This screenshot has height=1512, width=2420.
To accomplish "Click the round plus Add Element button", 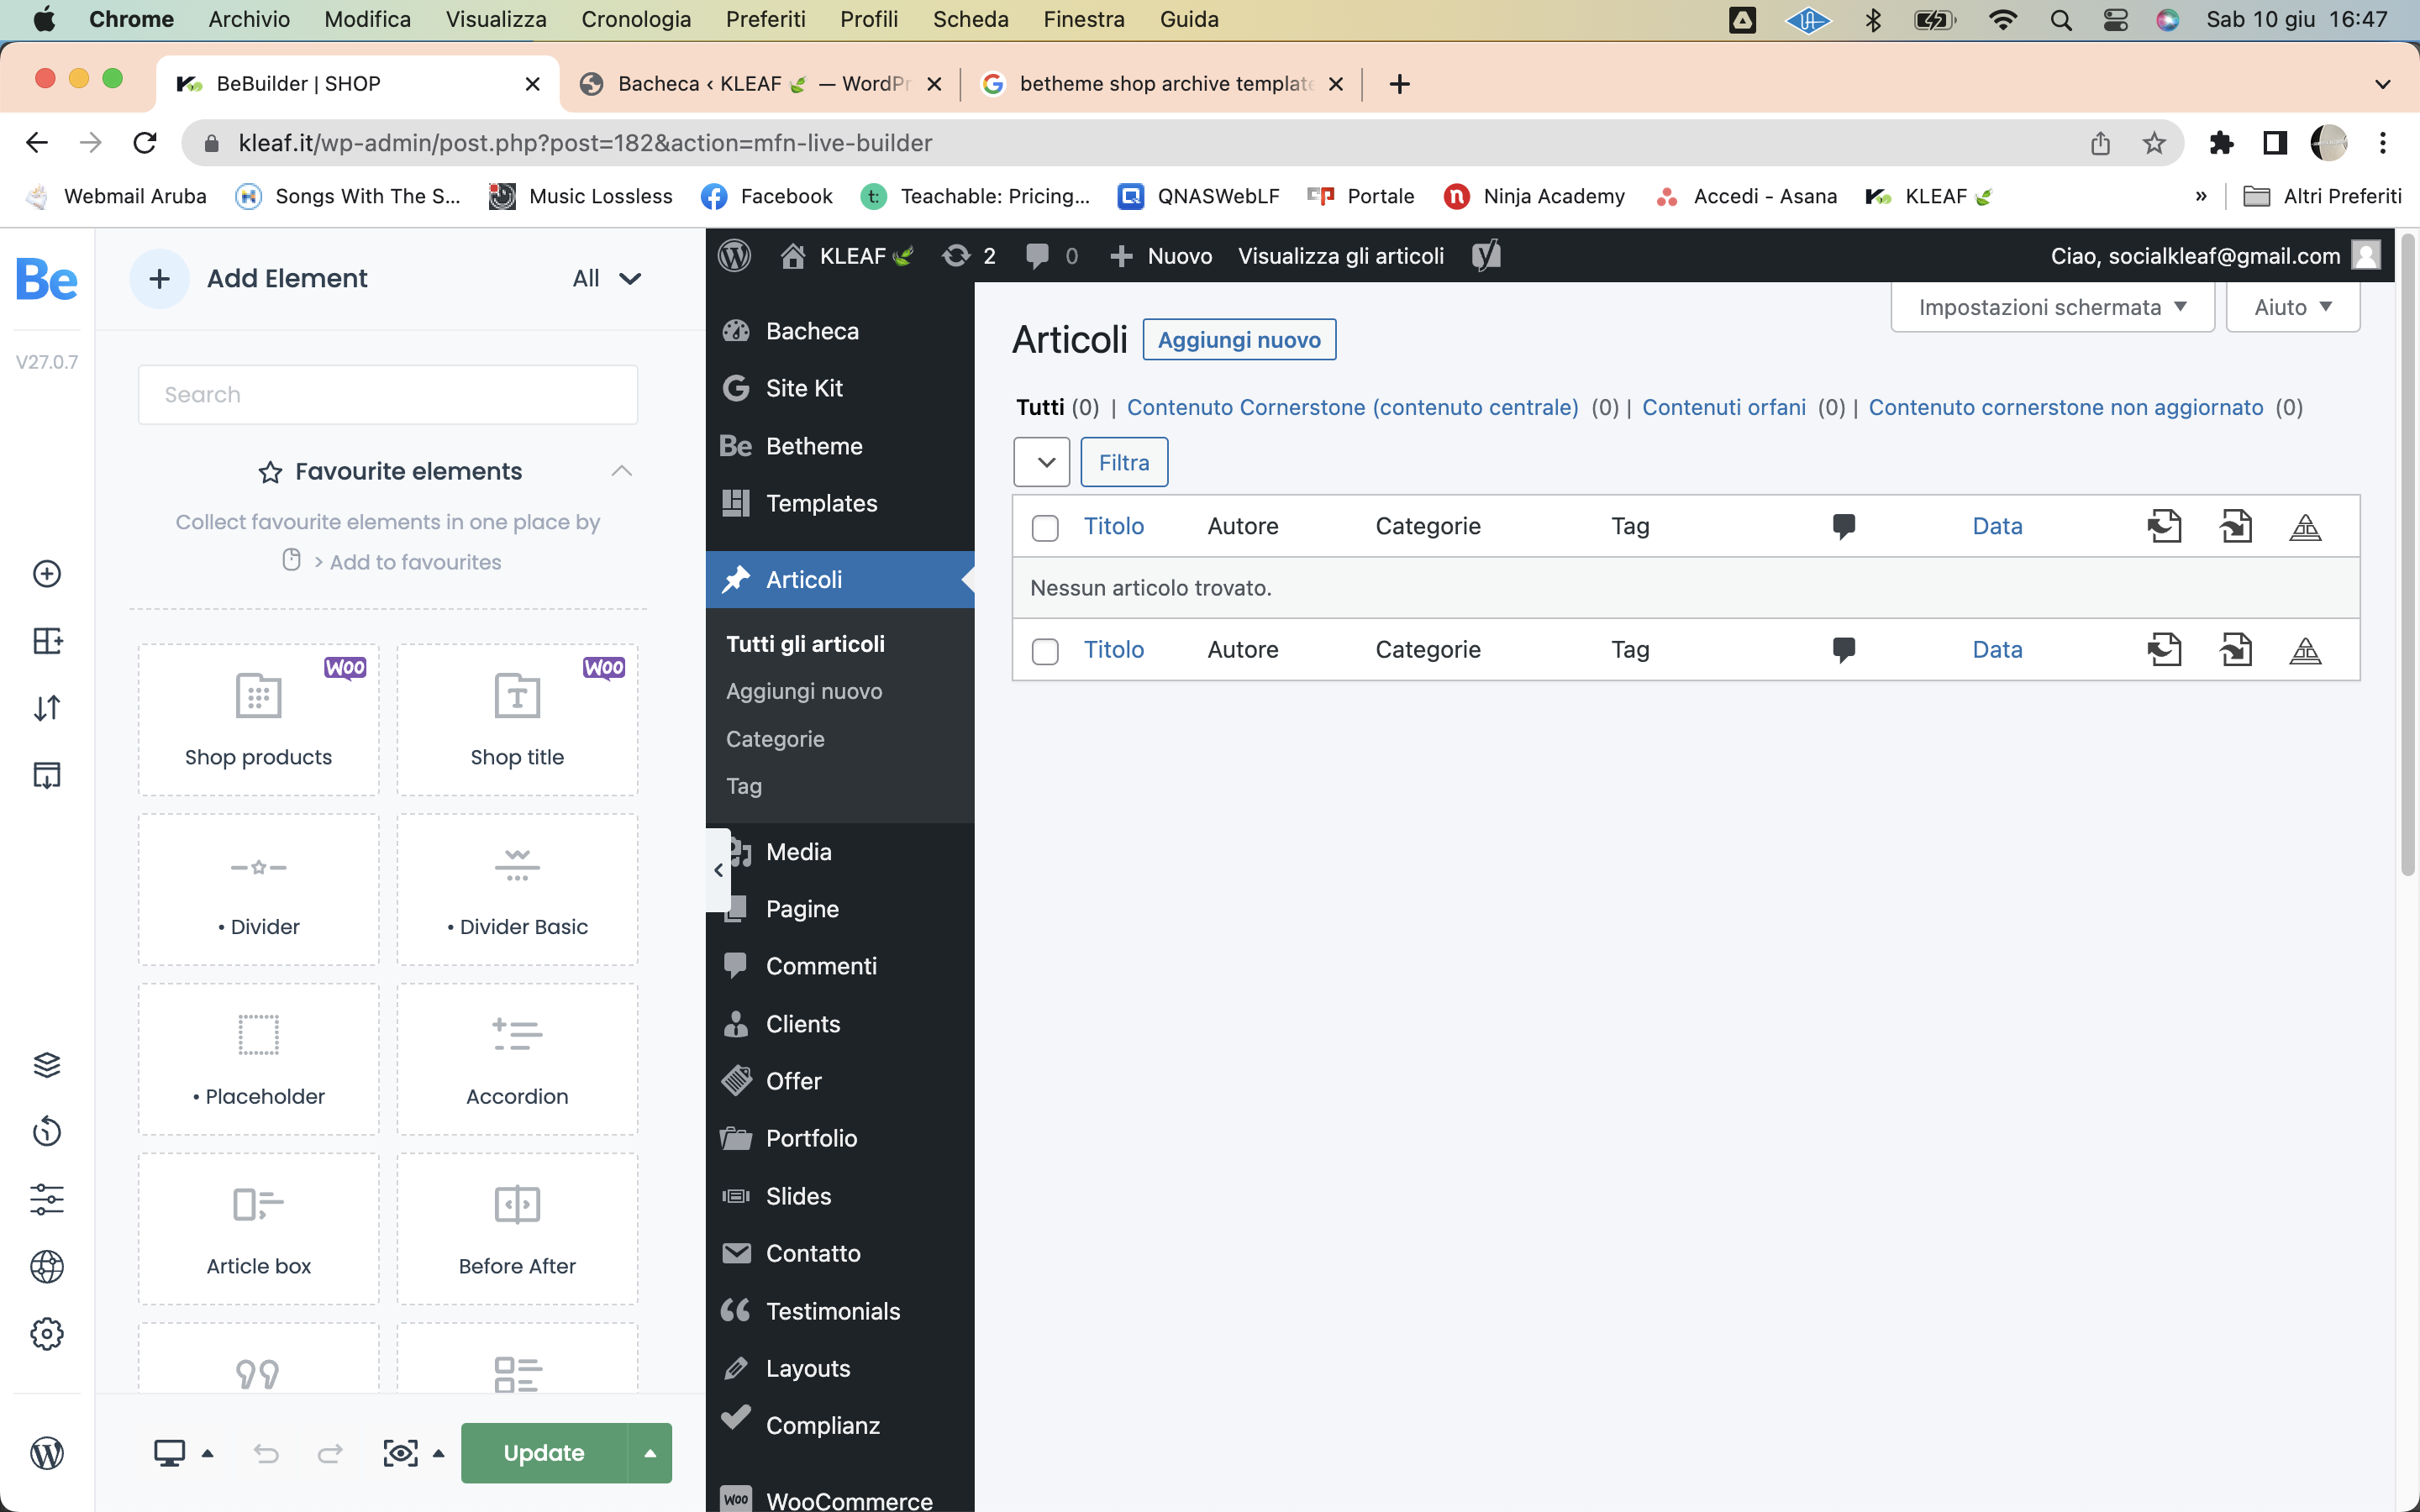I will 160,279.
